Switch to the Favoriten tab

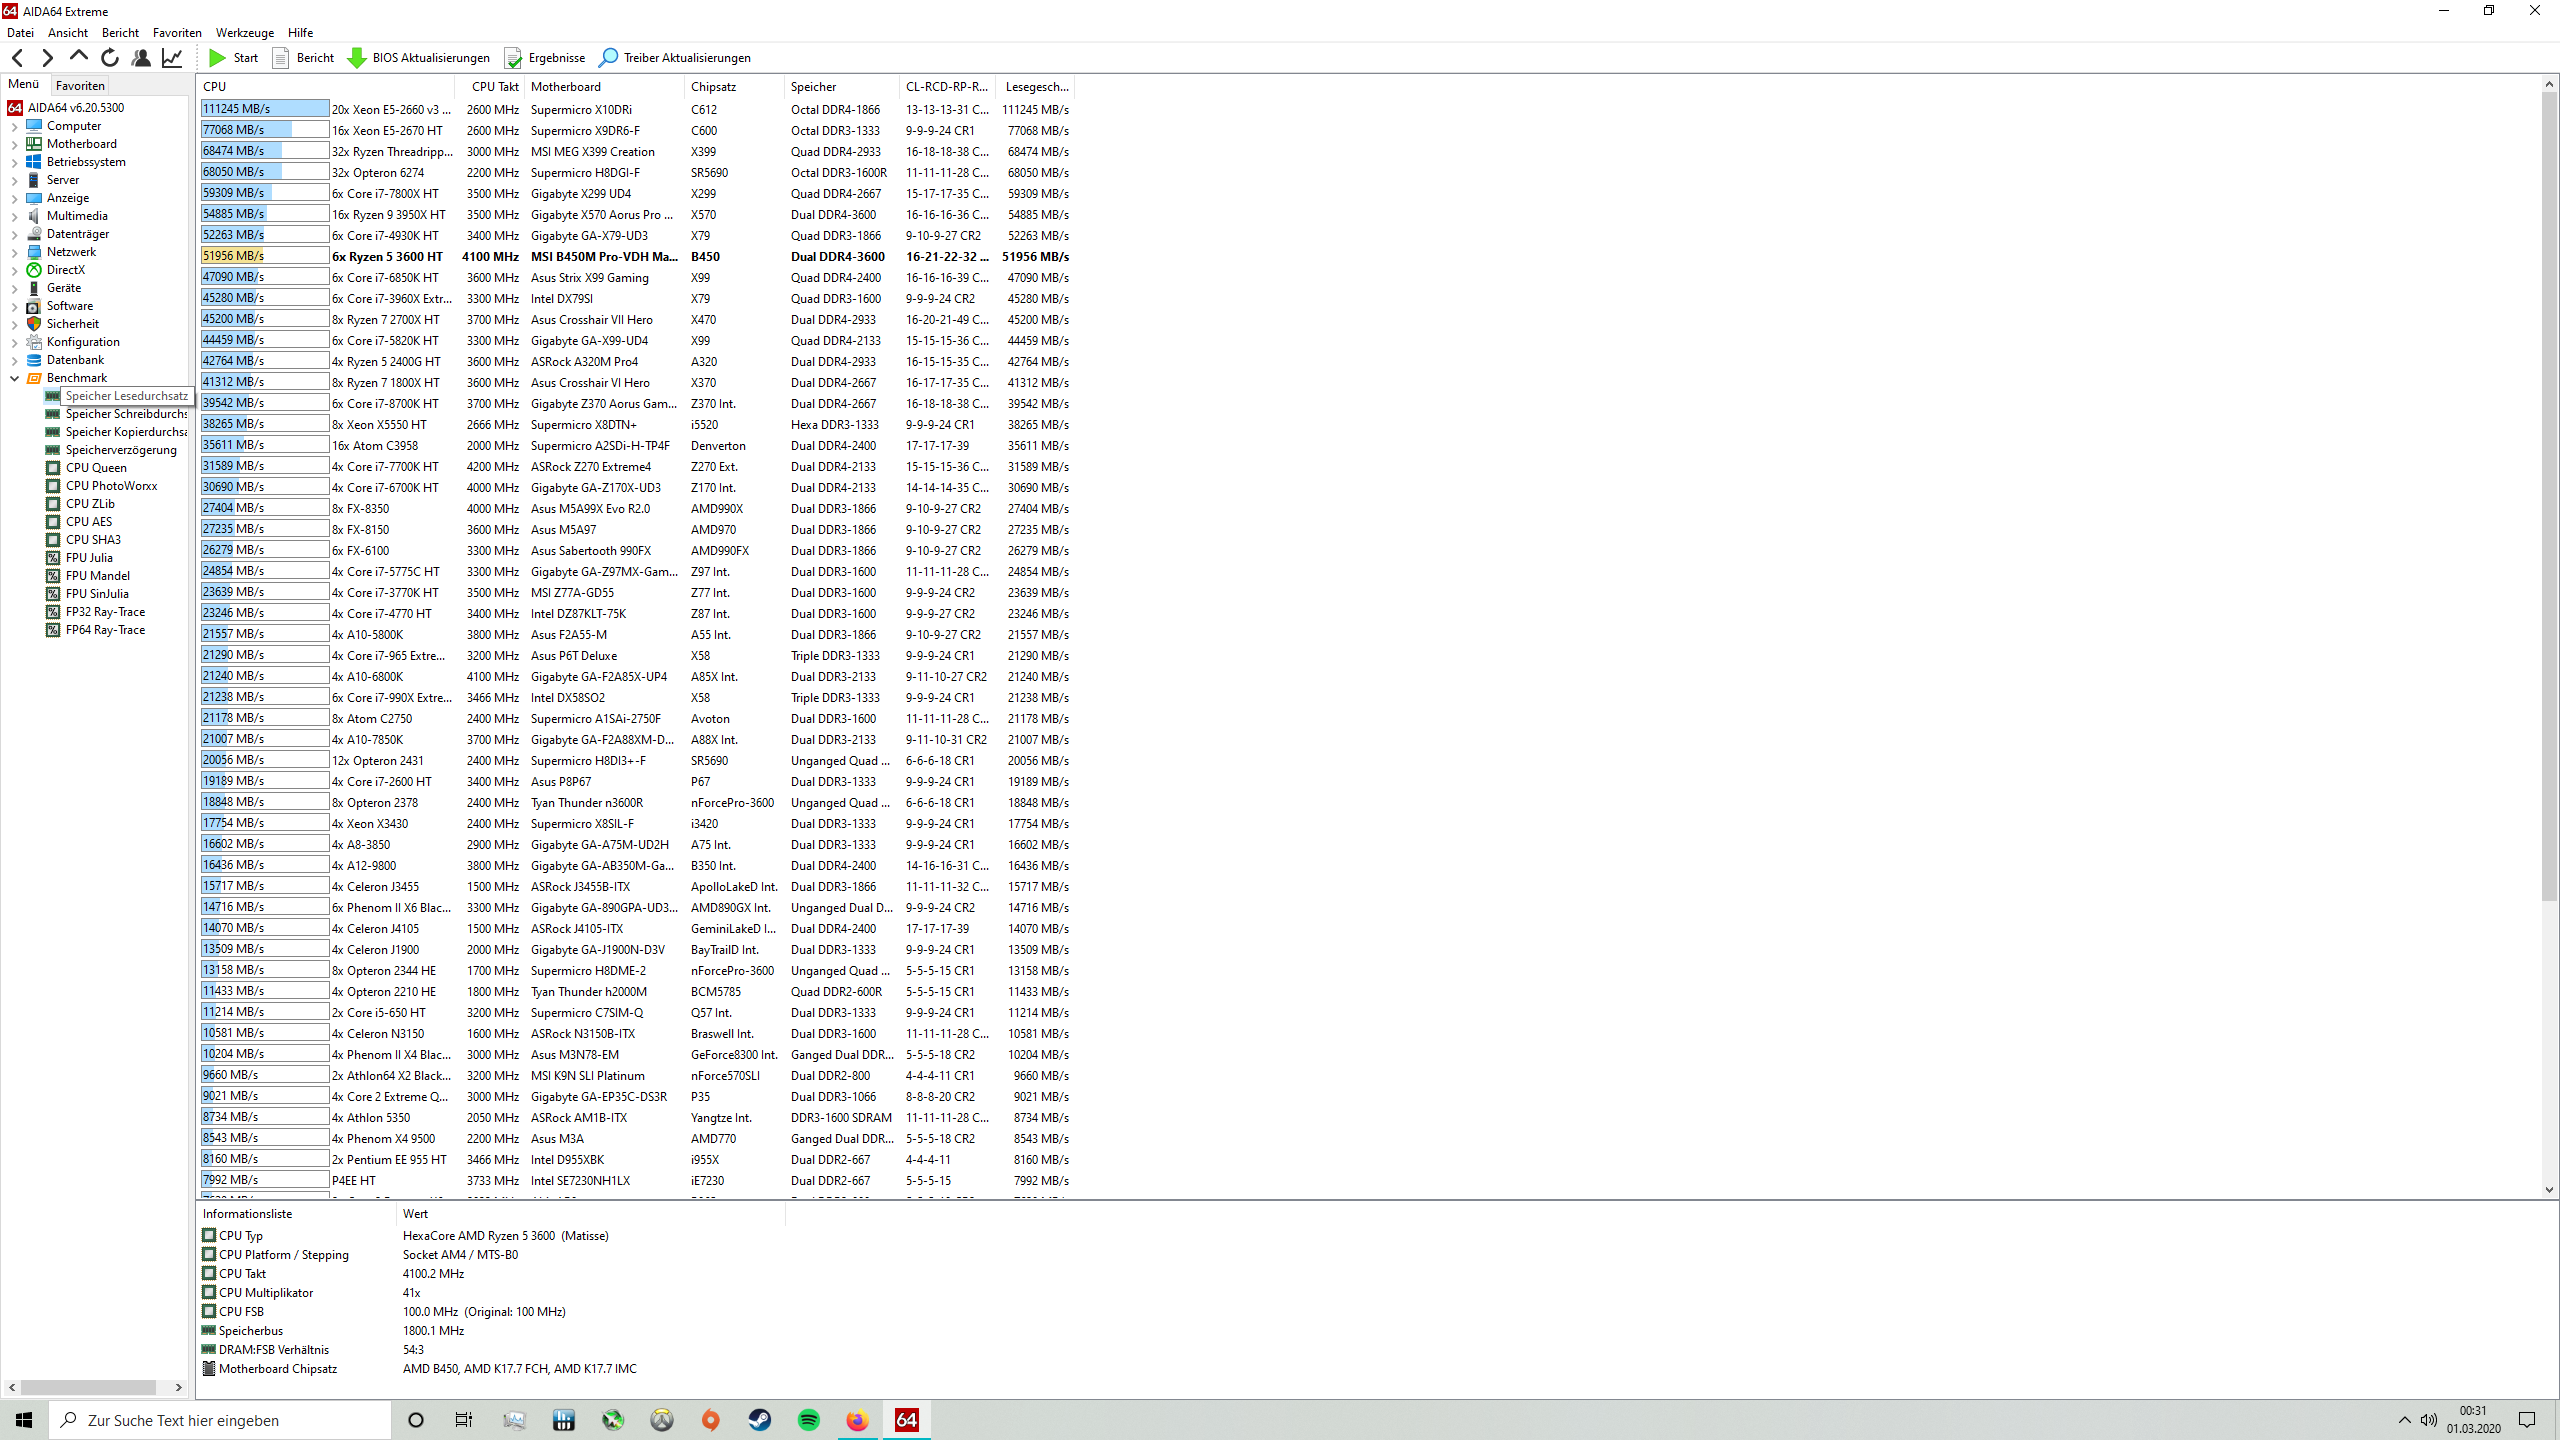(80, 86)
